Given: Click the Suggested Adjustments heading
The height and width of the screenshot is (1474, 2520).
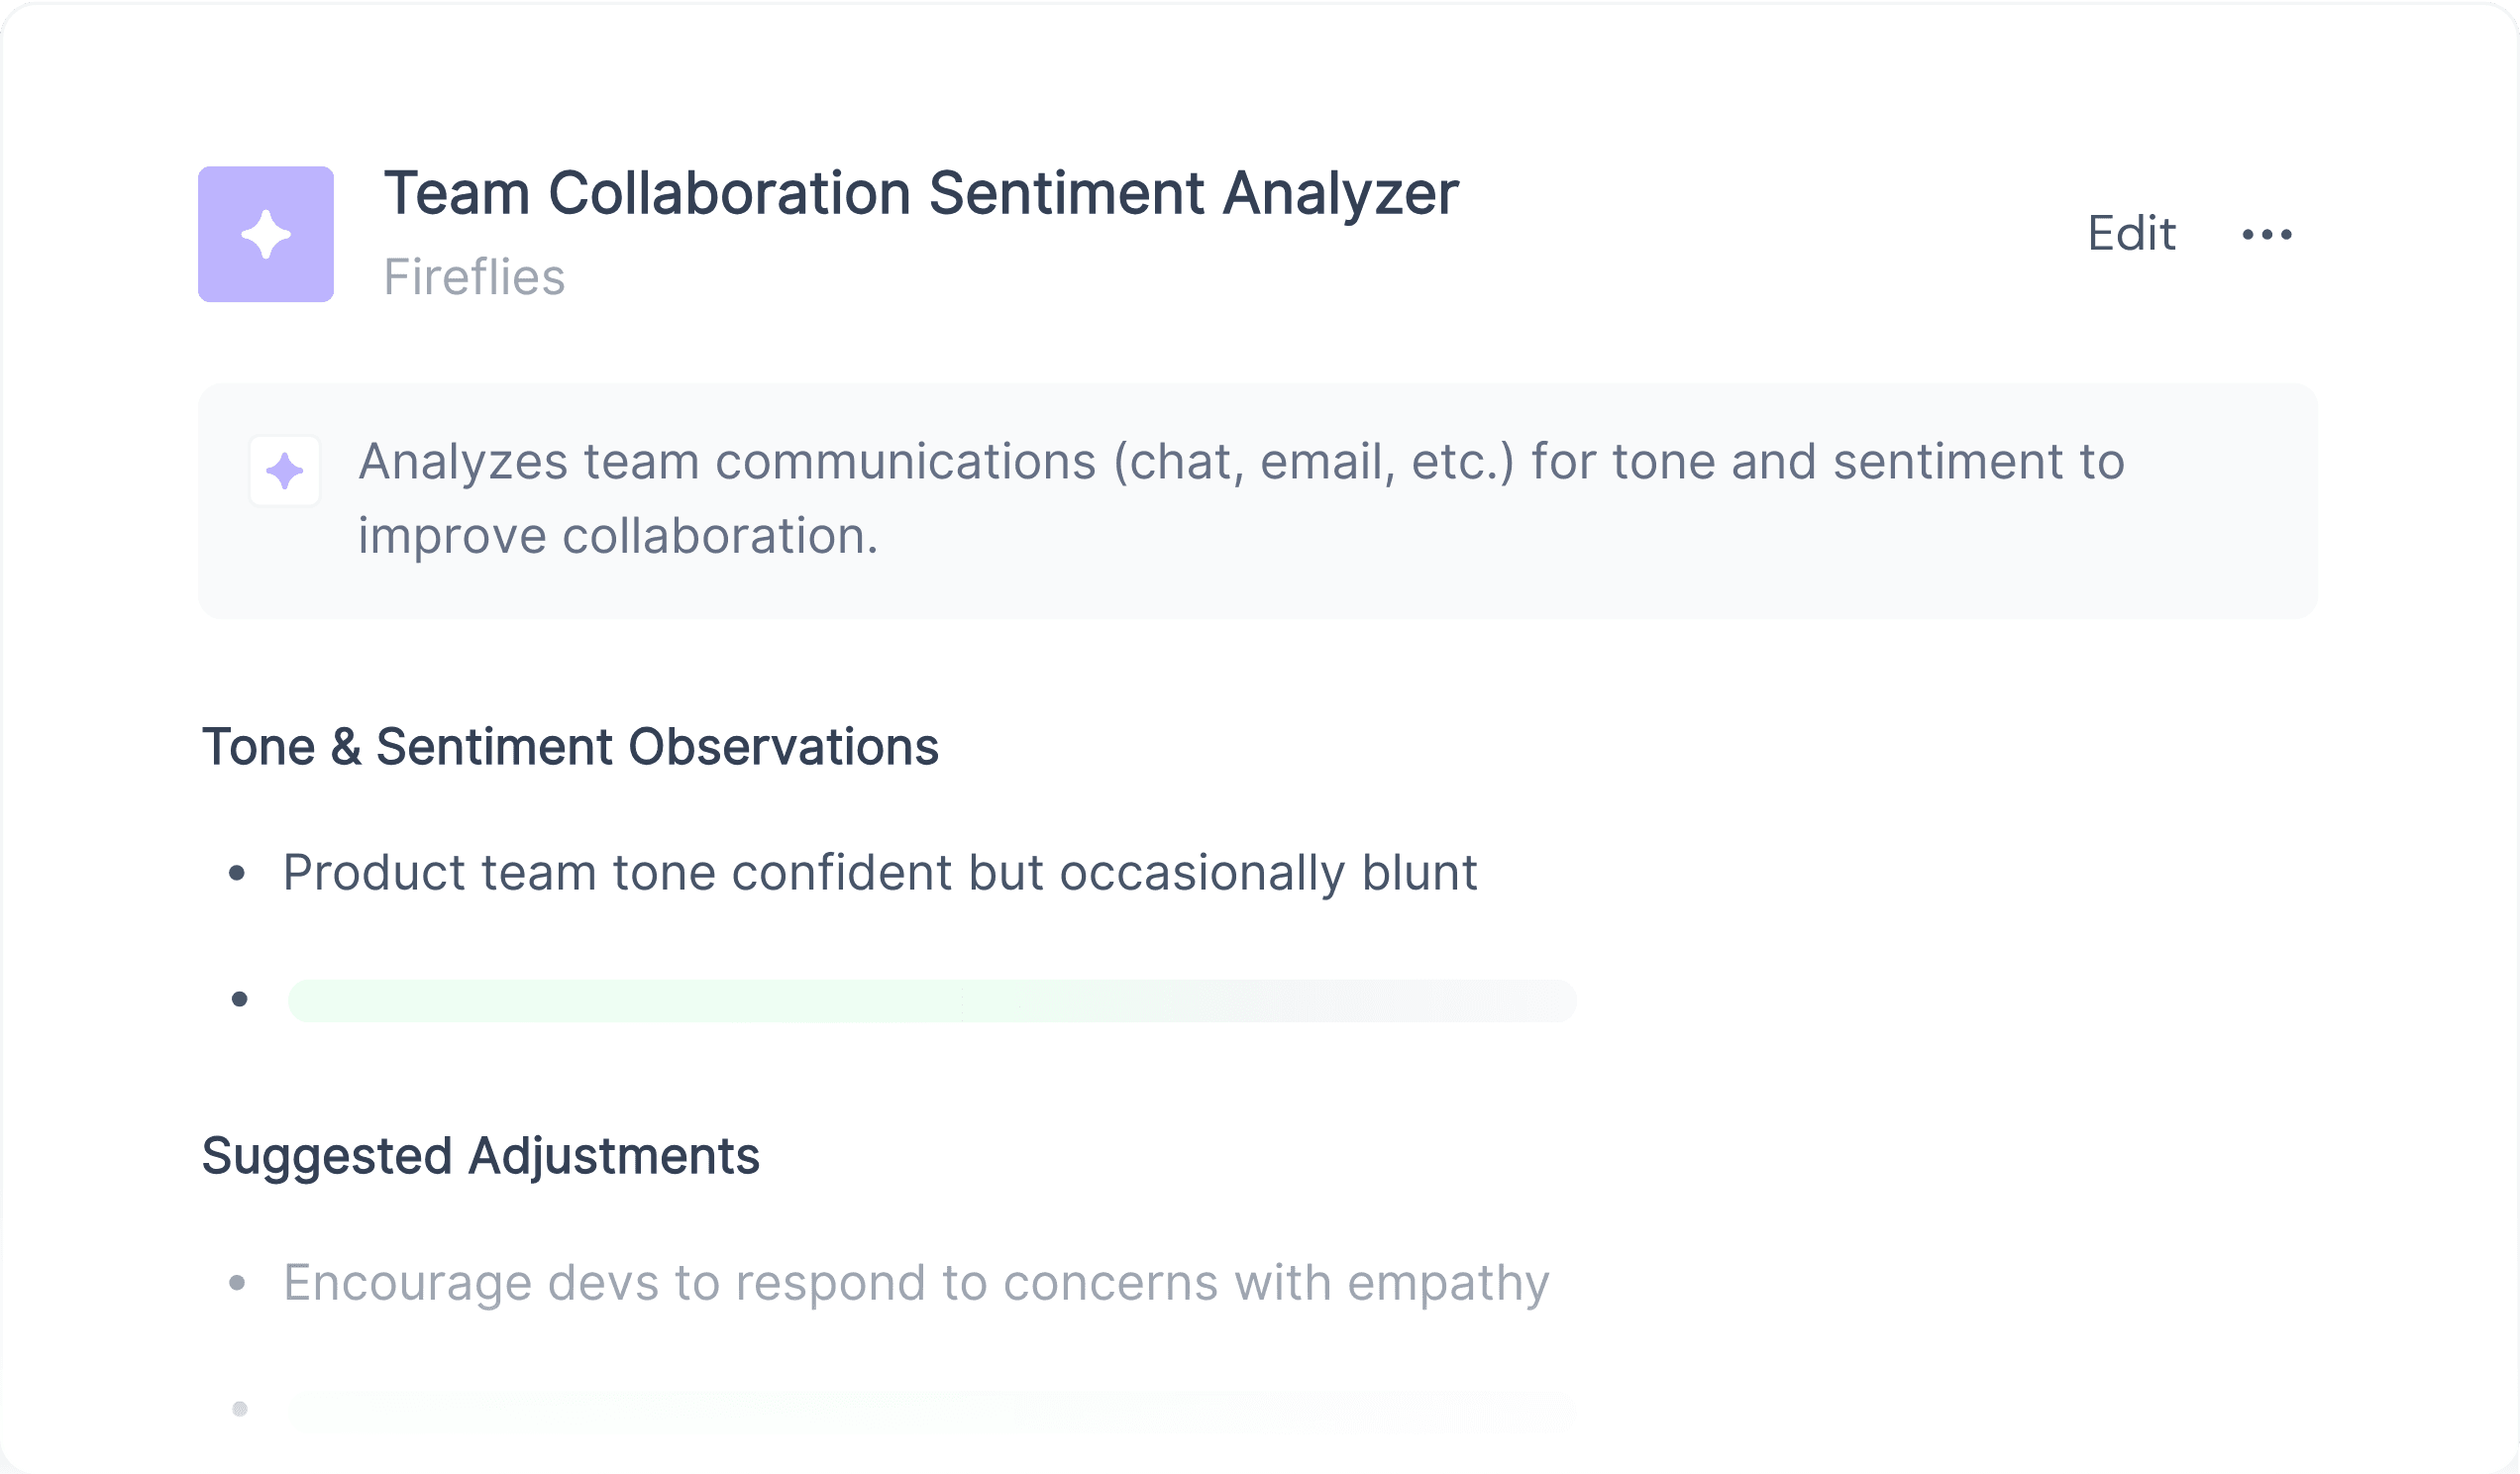Looking at the screenshot, I should click(x=481, y=1156).
